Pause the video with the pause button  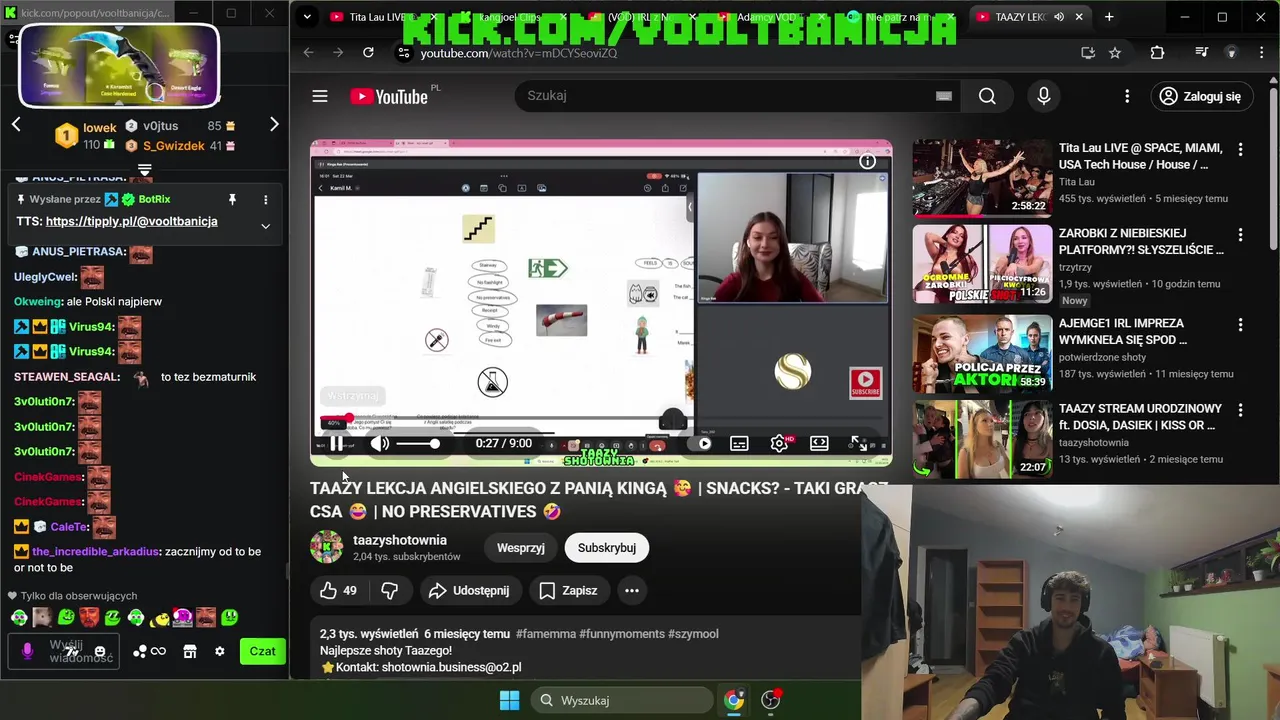(x=337, y=443)
